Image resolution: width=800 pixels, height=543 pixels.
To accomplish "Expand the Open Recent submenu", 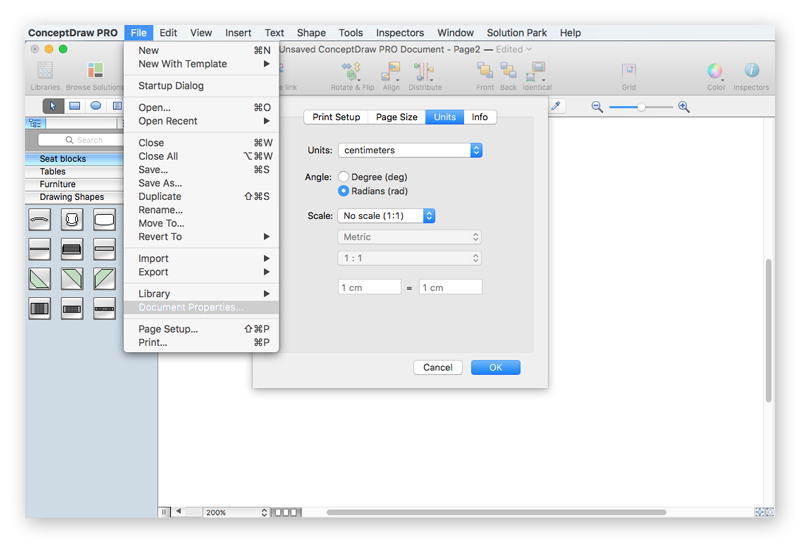I will 202,121.
